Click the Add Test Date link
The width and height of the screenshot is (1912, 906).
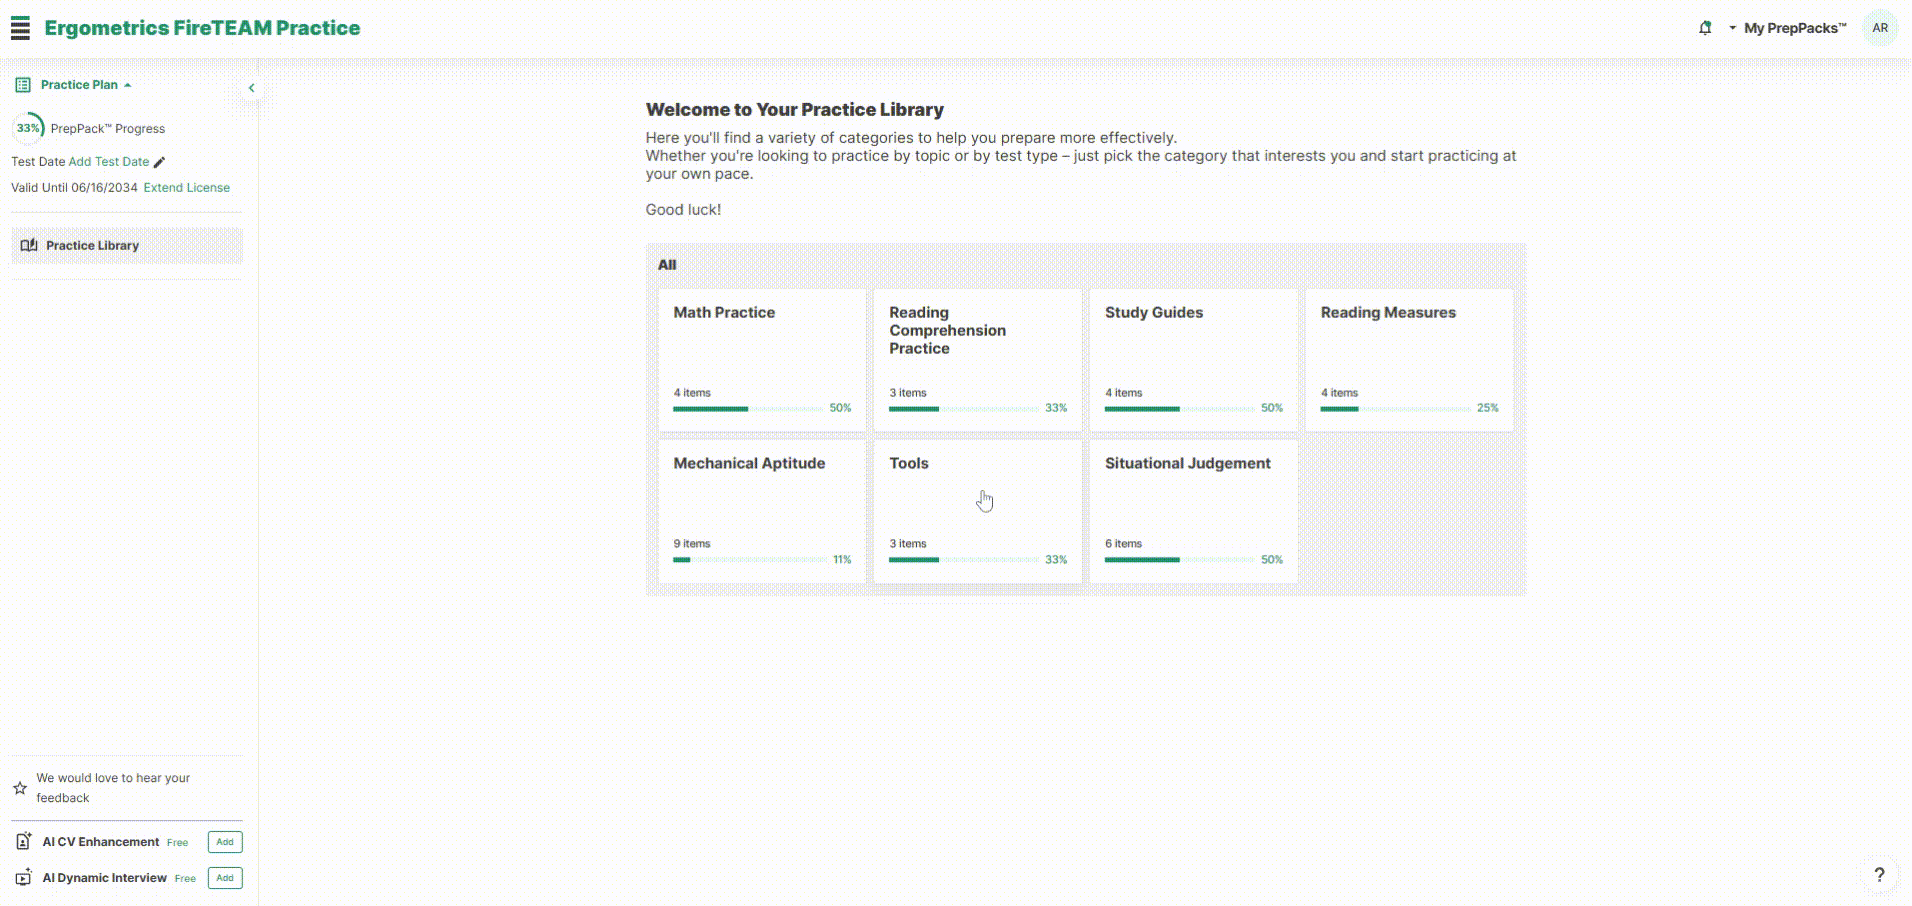coord(108,162)
